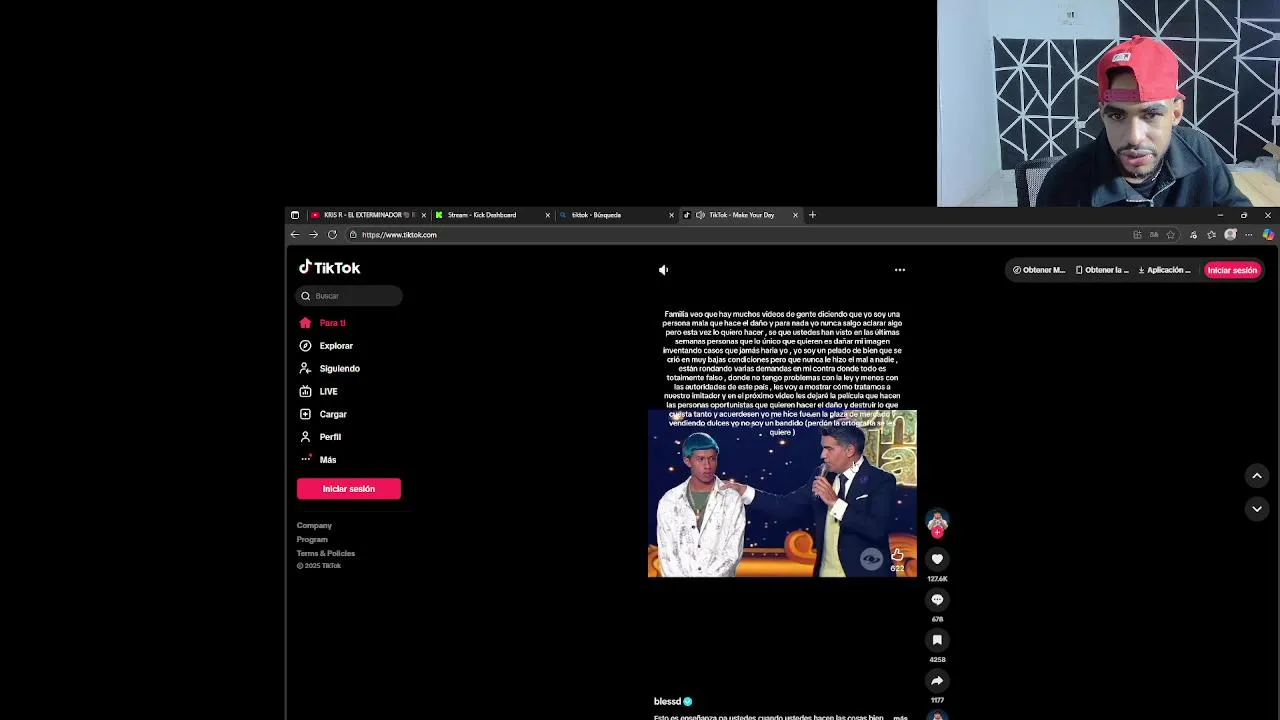Go to next video with down chevron
Image resolution: width=1280 pixels, height=720 pixels.
pos(1257,509)
